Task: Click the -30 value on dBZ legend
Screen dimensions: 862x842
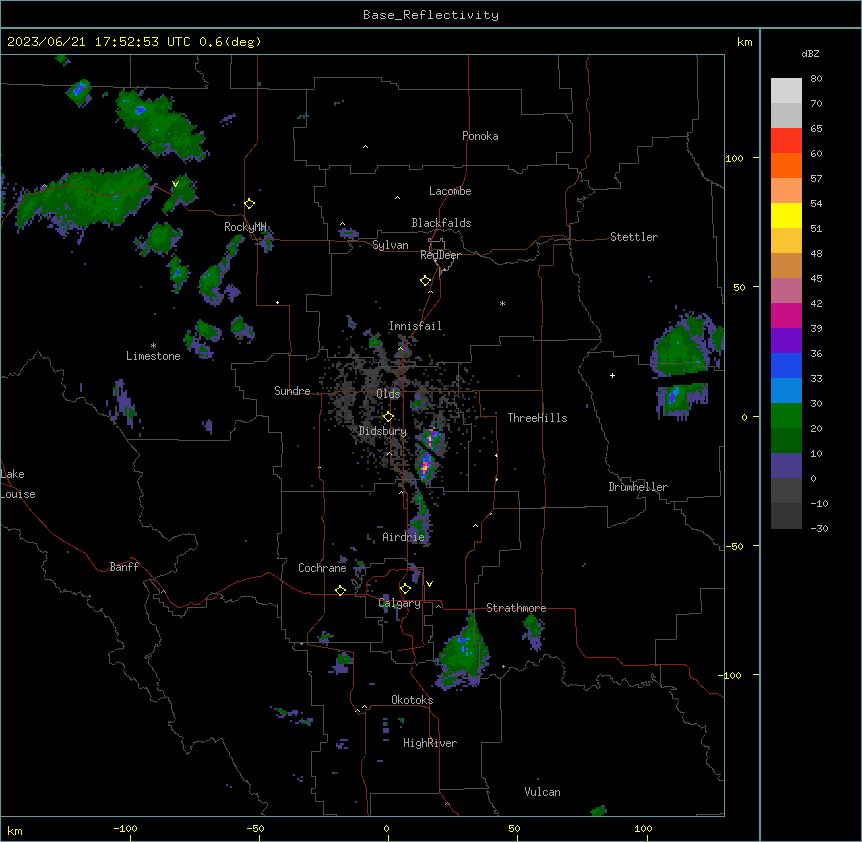Action: [819, 528]
